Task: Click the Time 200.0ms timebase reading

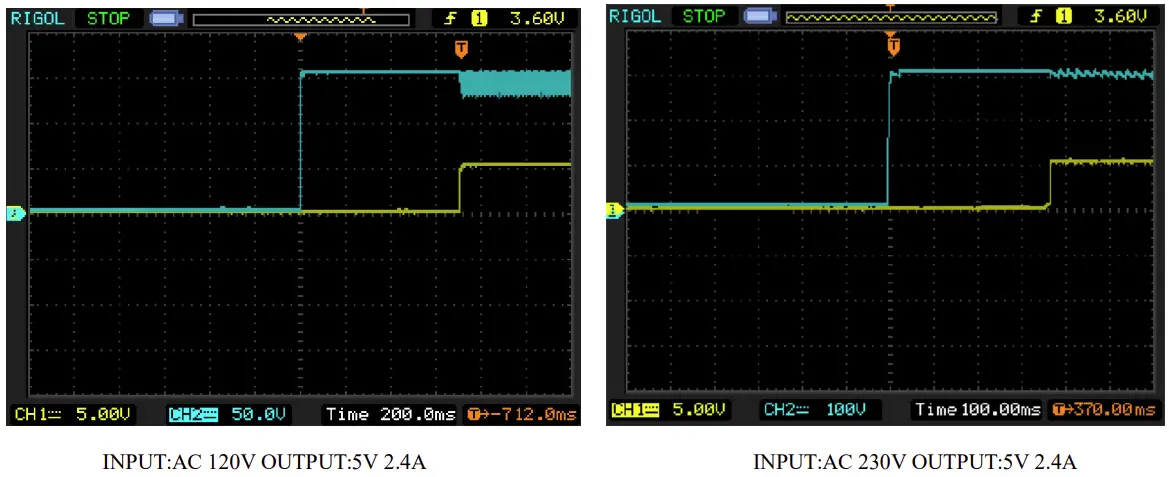Action: (391, 414)
